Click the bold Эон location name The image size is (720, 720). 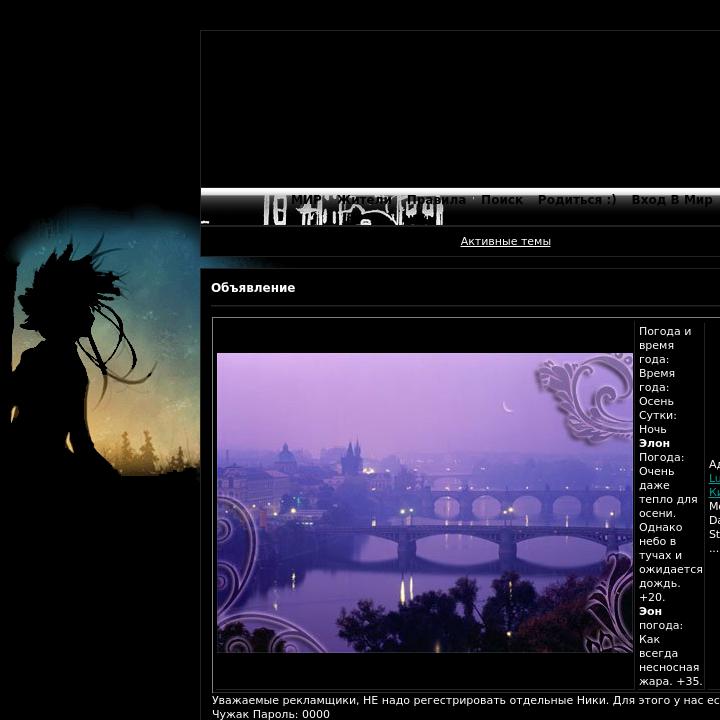(x=650, y=612)
